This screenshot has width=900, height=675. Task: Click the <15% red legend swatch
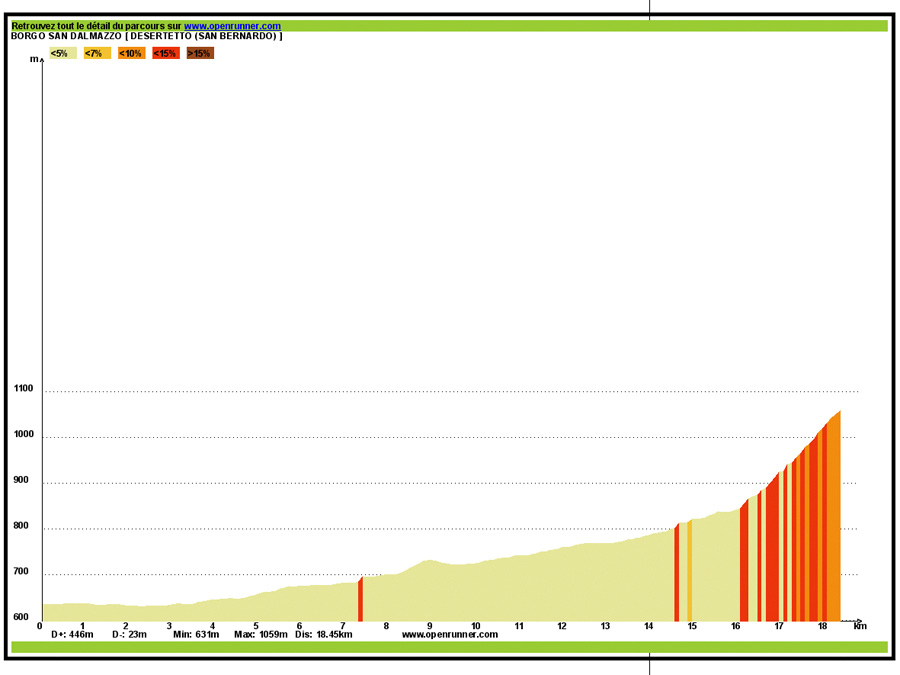tap(166, 53)
